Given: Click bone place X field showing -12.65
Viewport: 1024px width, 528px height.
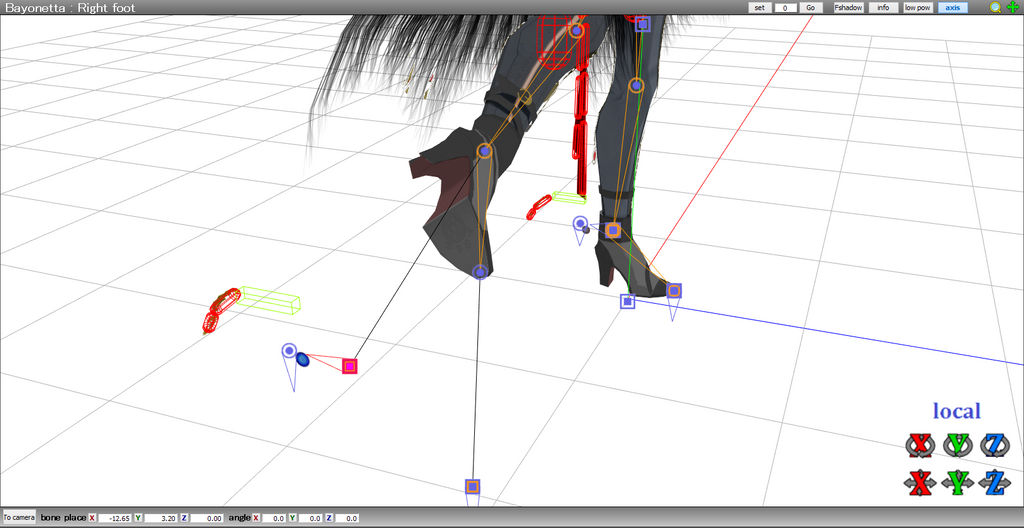Looking at the screenshot, I should click(x=114, y=518).
